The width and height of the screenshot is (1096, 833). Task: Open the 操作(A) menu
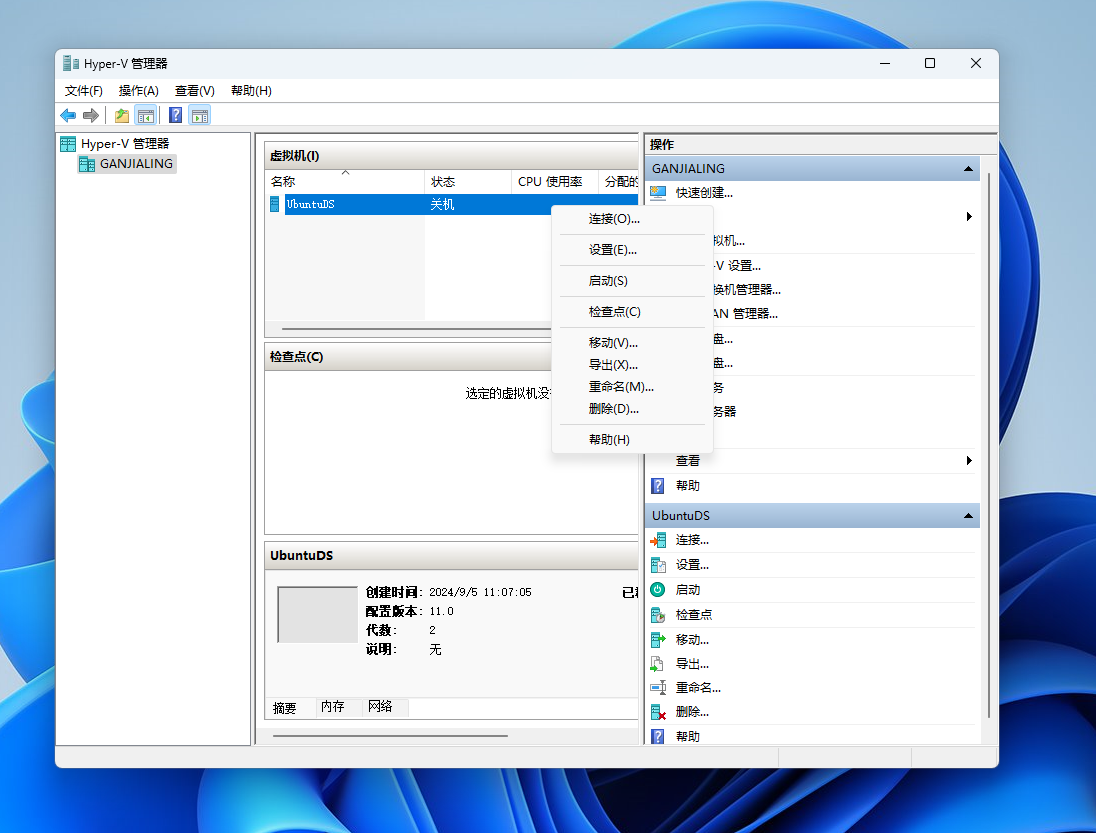point(138,91)
